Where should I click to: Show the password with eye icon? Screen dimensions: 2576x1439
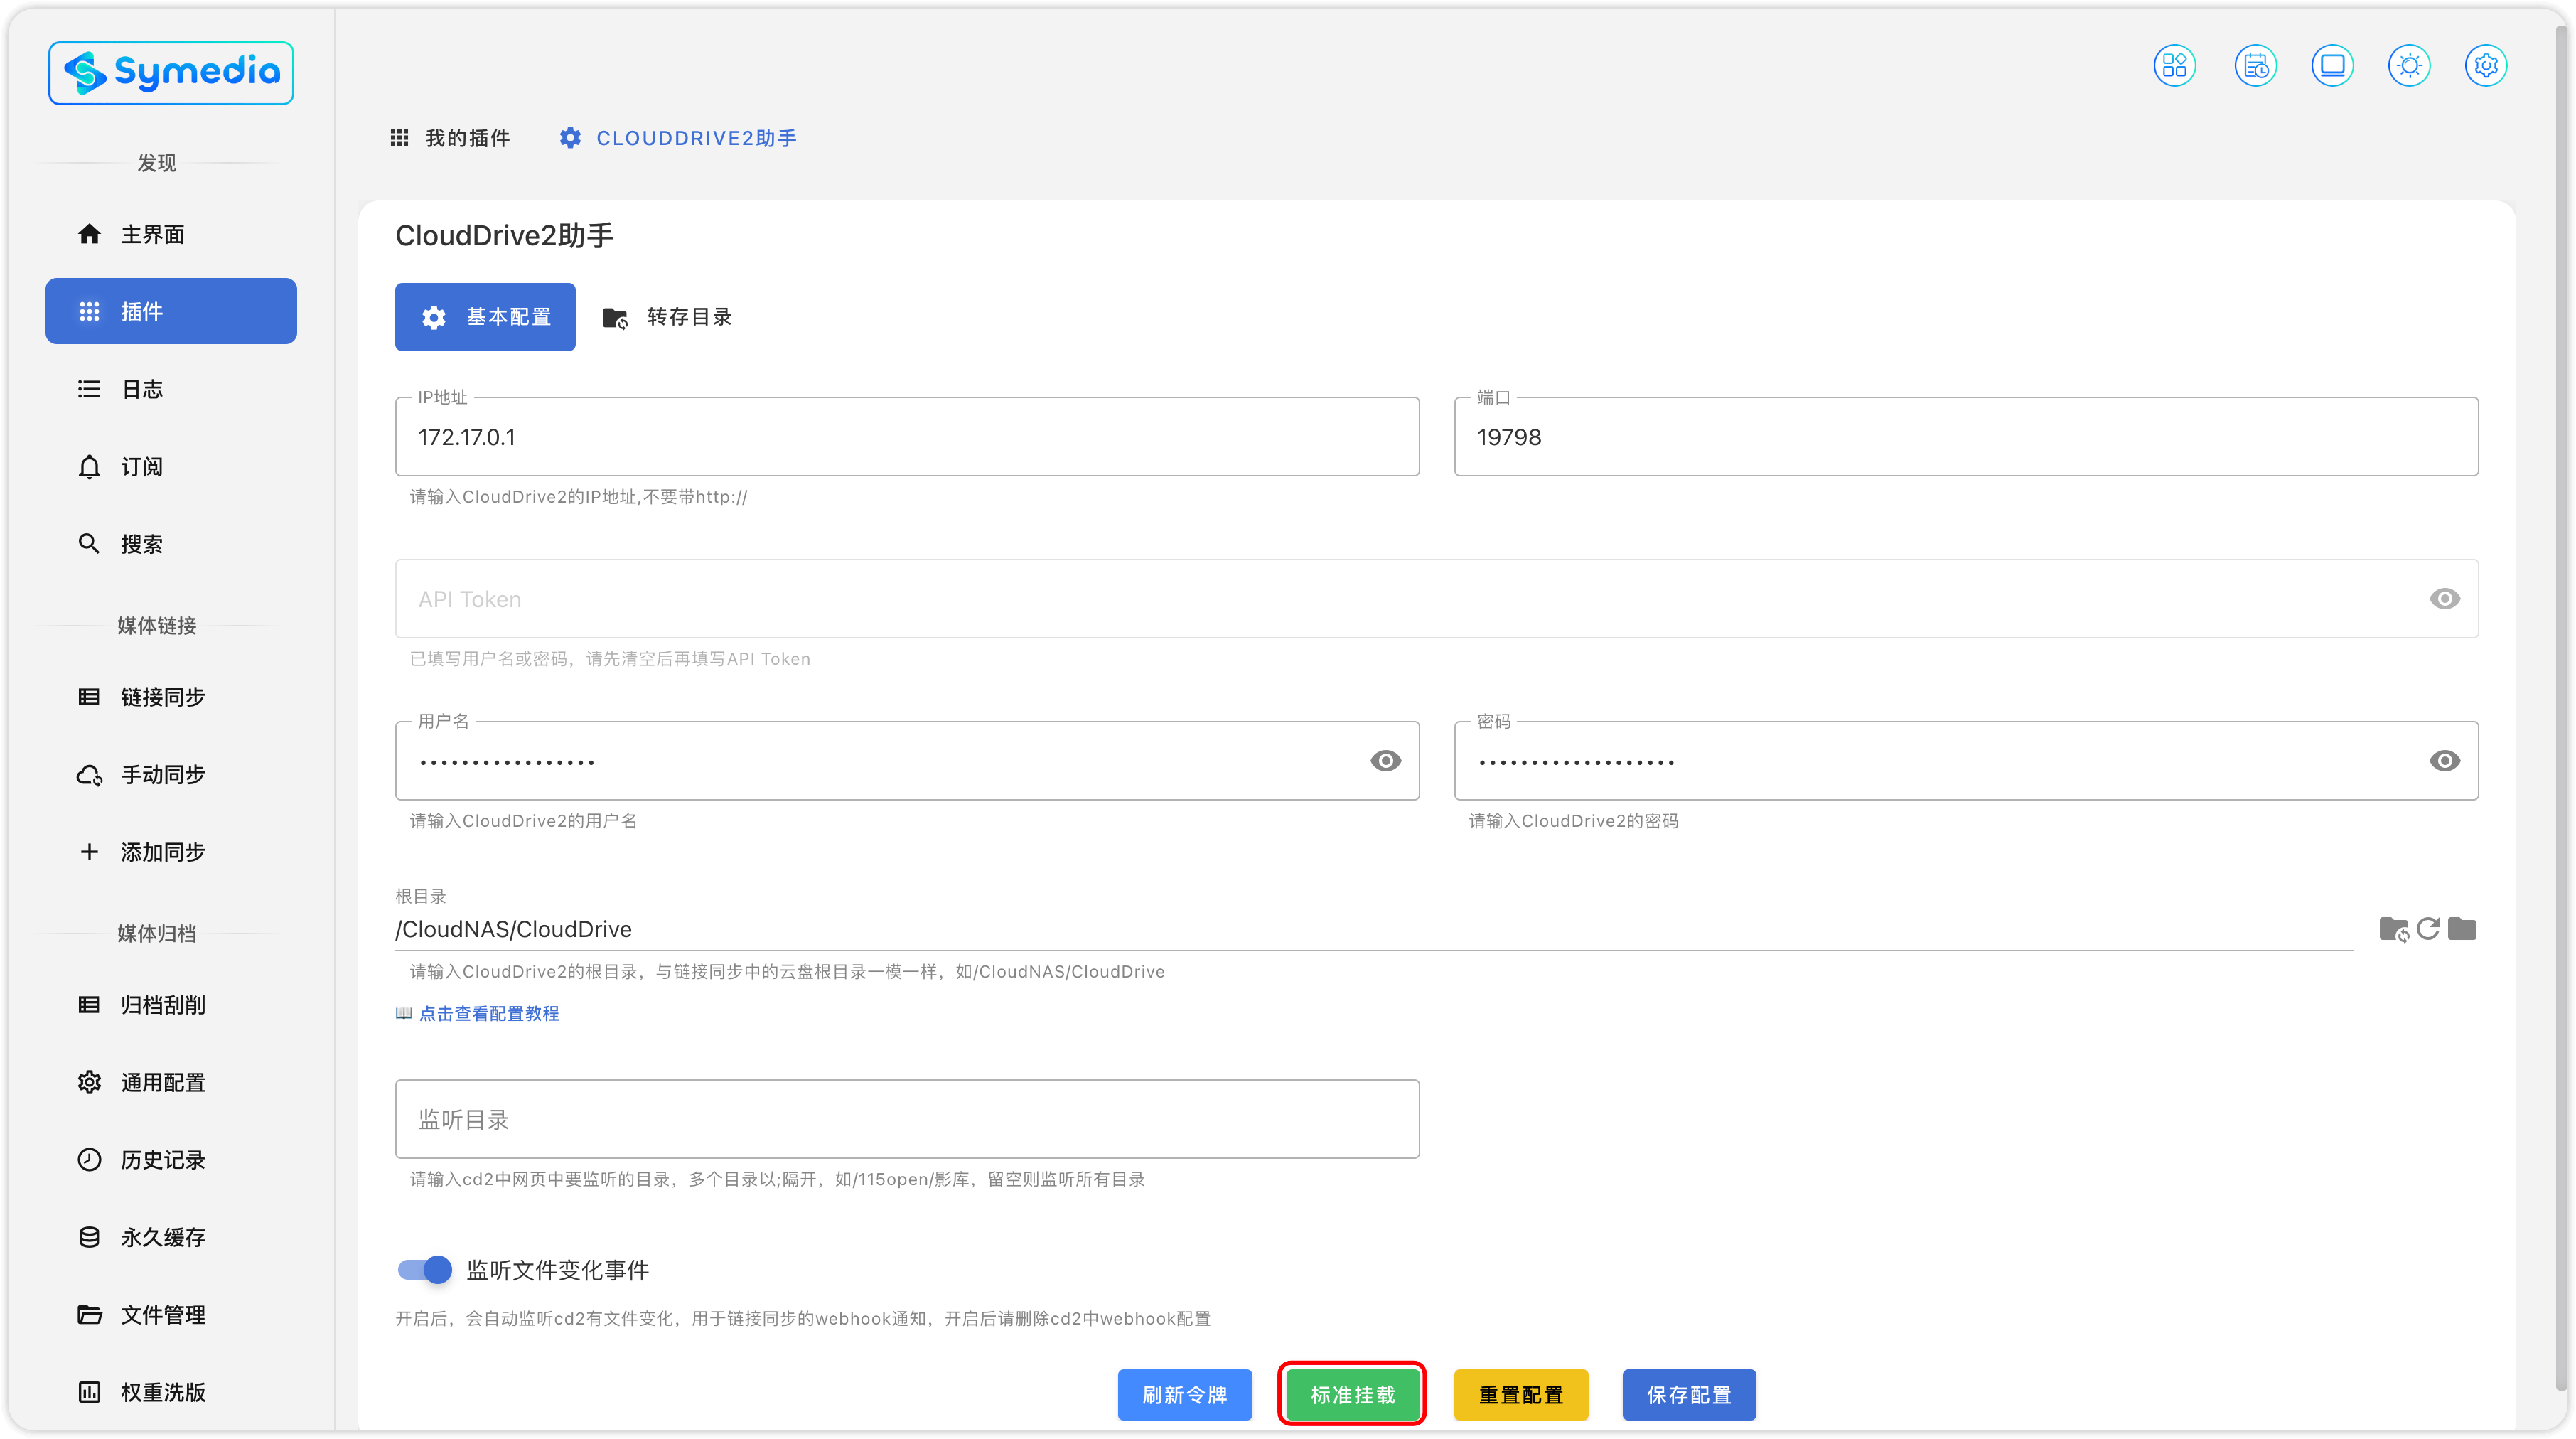click(x=2444, y=761)
